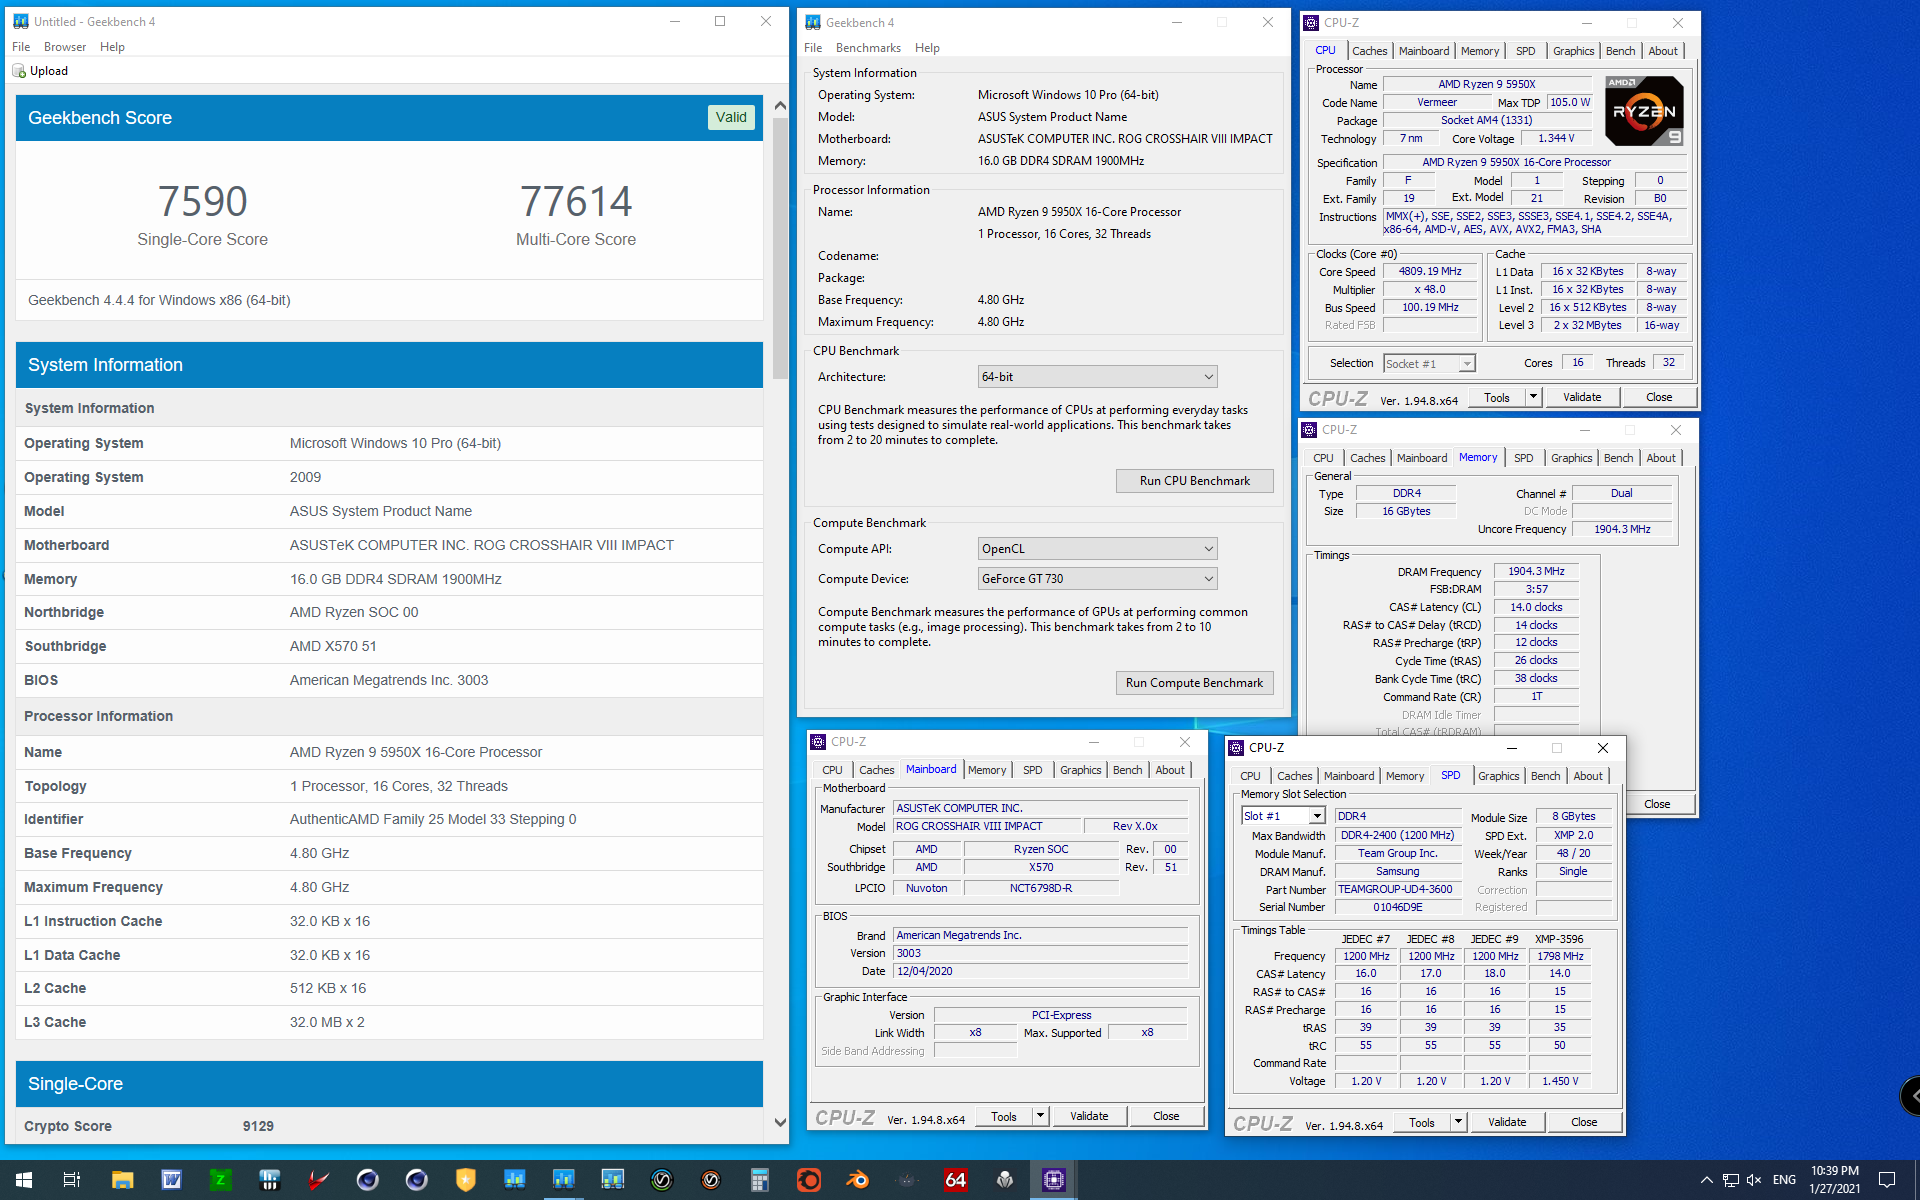Launch Microsoft Word from the taskbar

[171, 1180]
